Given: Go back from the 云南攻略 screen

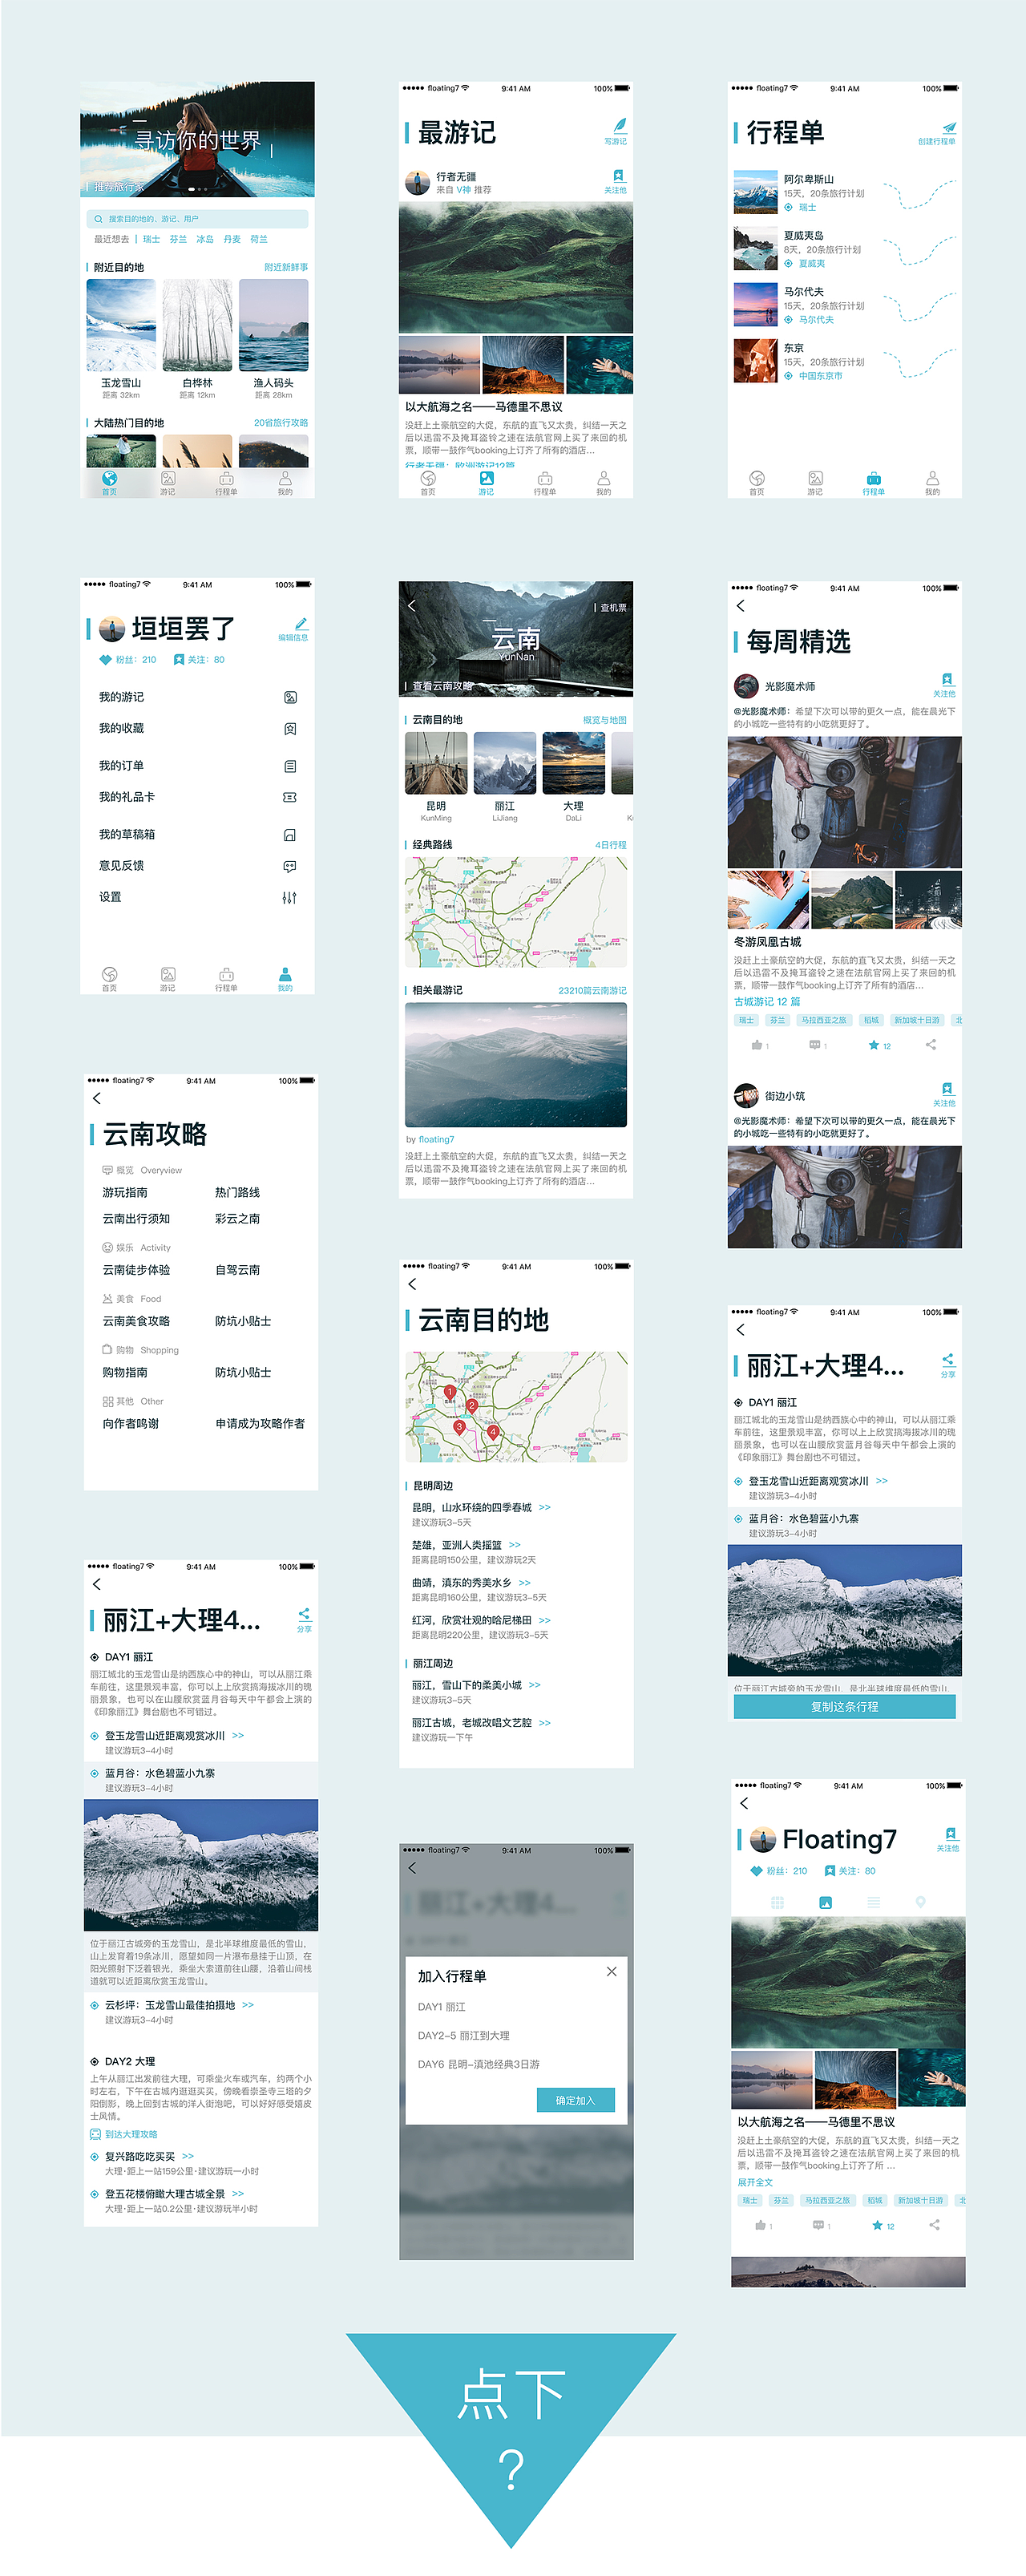Looking at the screenshot, I should (x=97, y=1098).
